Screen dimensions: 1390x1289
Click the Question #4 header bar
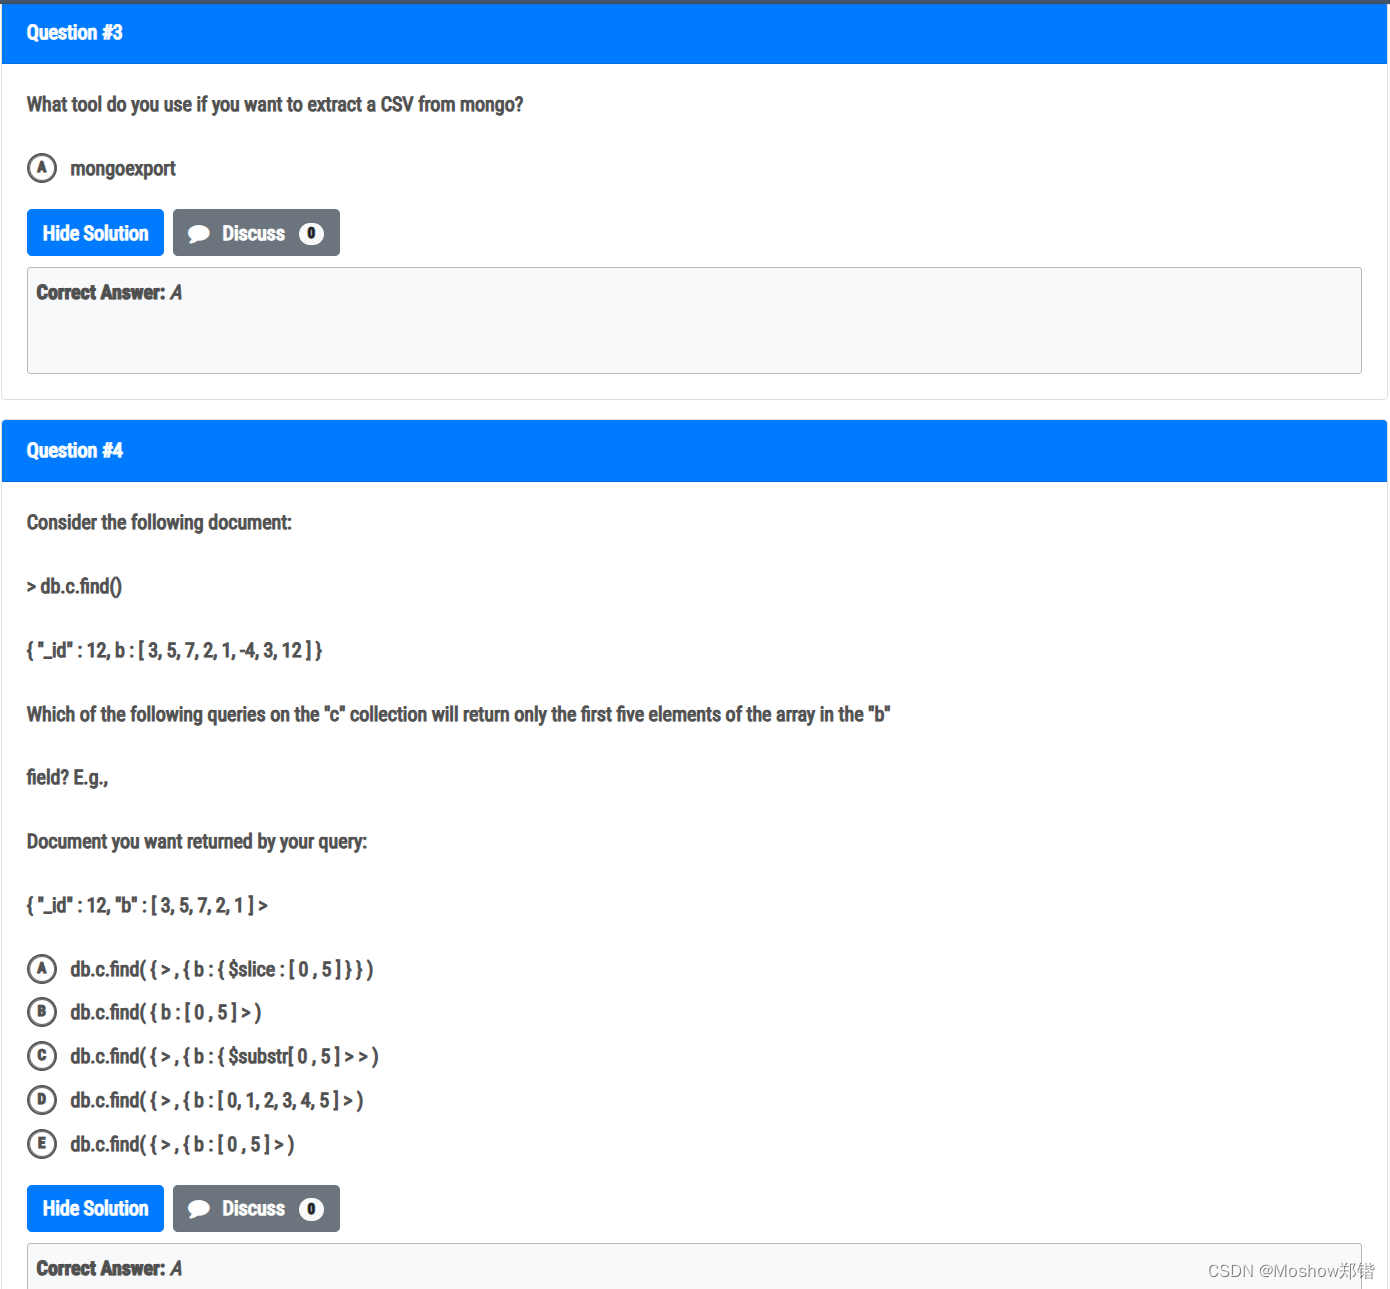pos(695,451)
